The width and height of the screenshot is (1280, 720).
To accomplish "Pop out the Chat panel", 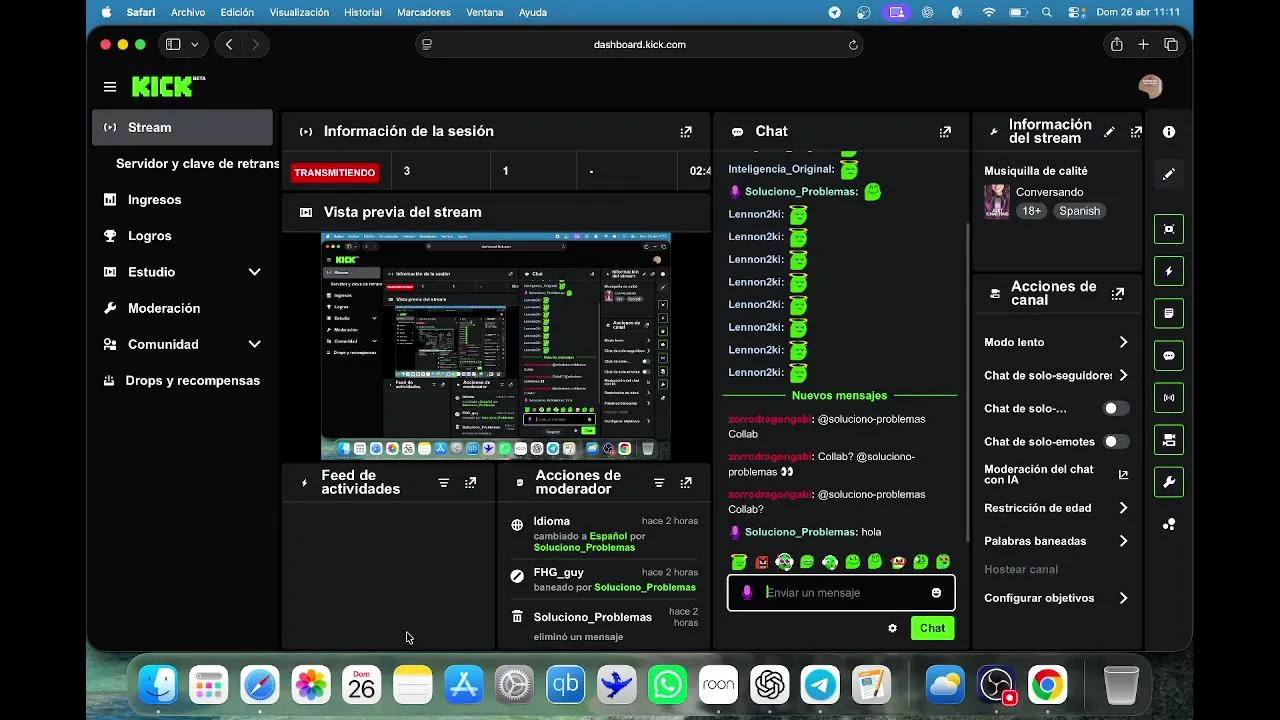I will pyautogui.click(x=945, y=131).
